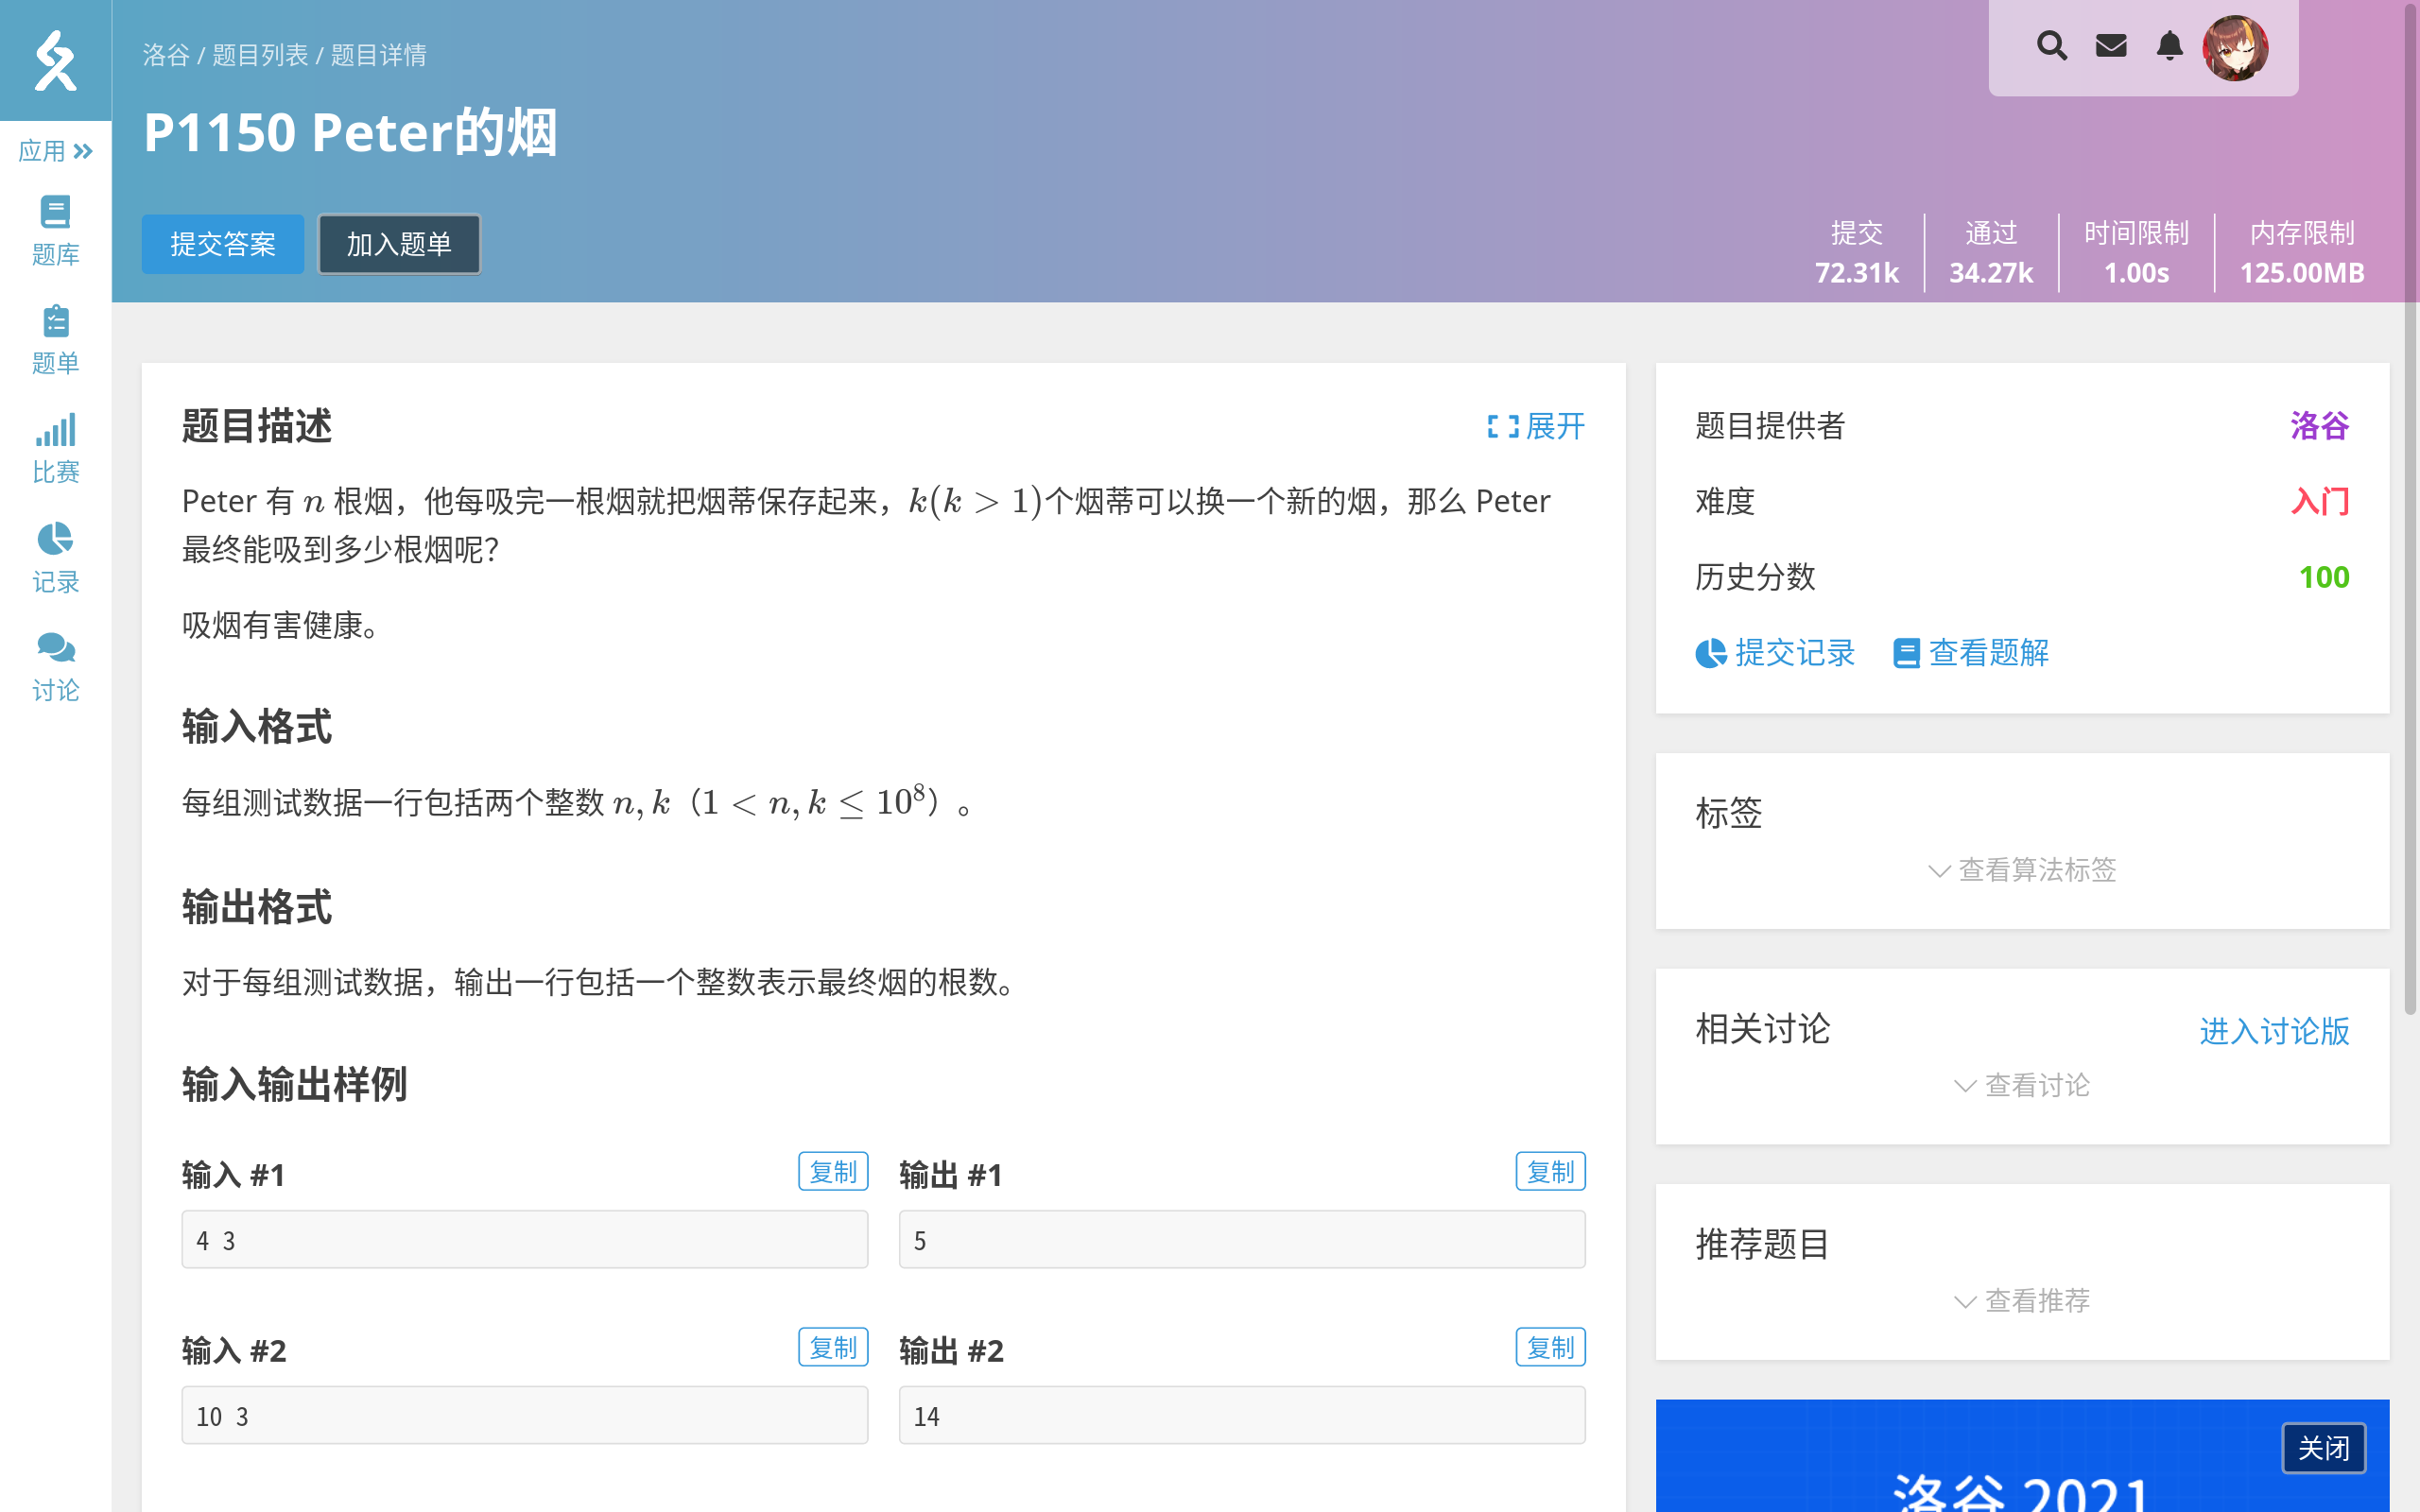Viewport: 2420px width, 1512px height.
Task: Check messages via the envelope icon
Action: pos(2111,46)
